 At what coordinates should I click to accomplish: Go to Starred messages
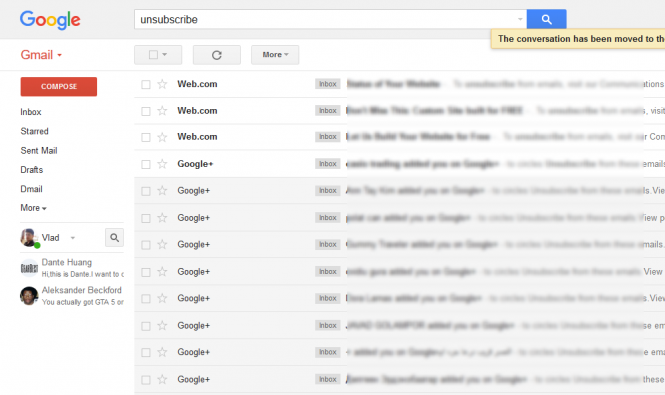pyautogui.click(x=34, y=131)
